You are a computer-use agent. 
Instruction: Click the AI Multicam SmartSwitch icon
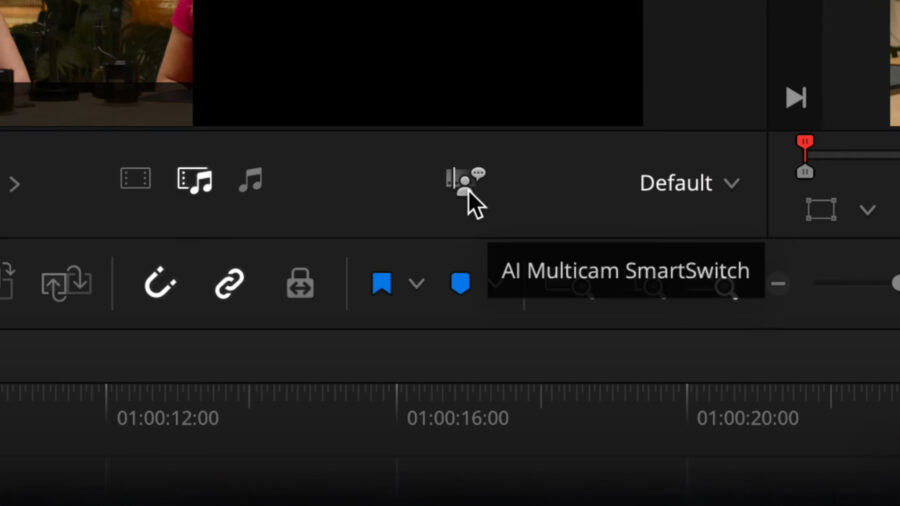463,180
